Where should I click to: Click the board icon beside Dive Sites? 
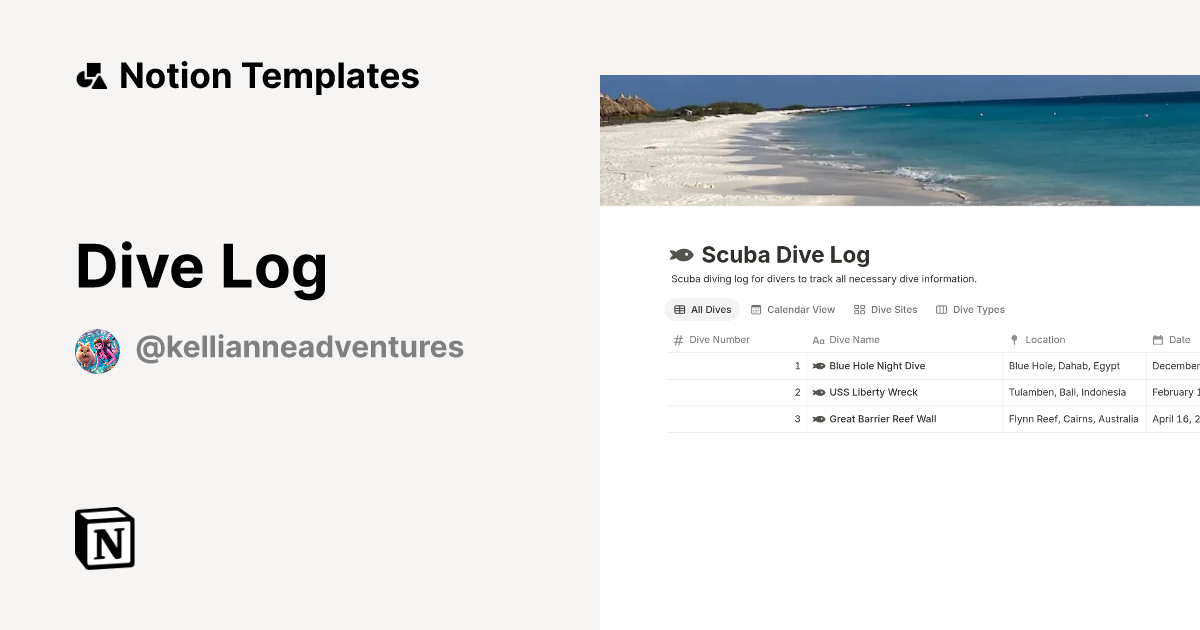[x=859, y=309]
